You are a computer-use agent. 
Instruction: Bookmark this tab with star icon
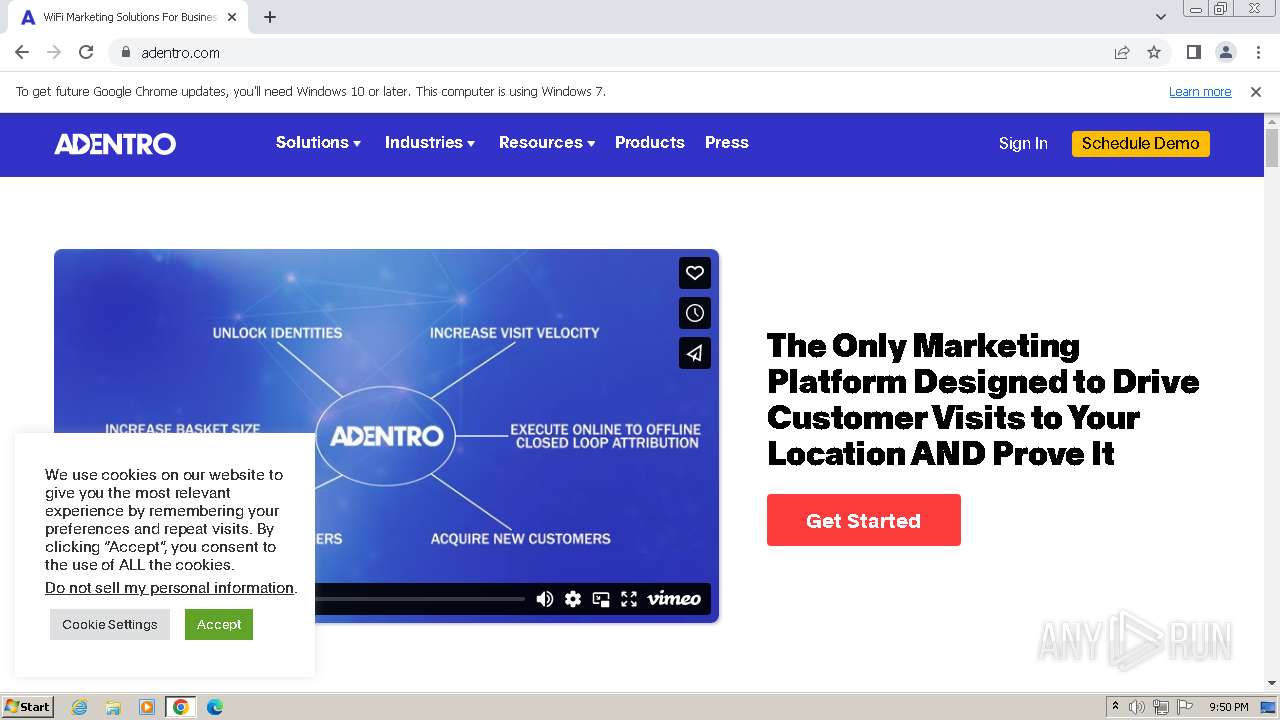coord(1154,52)
